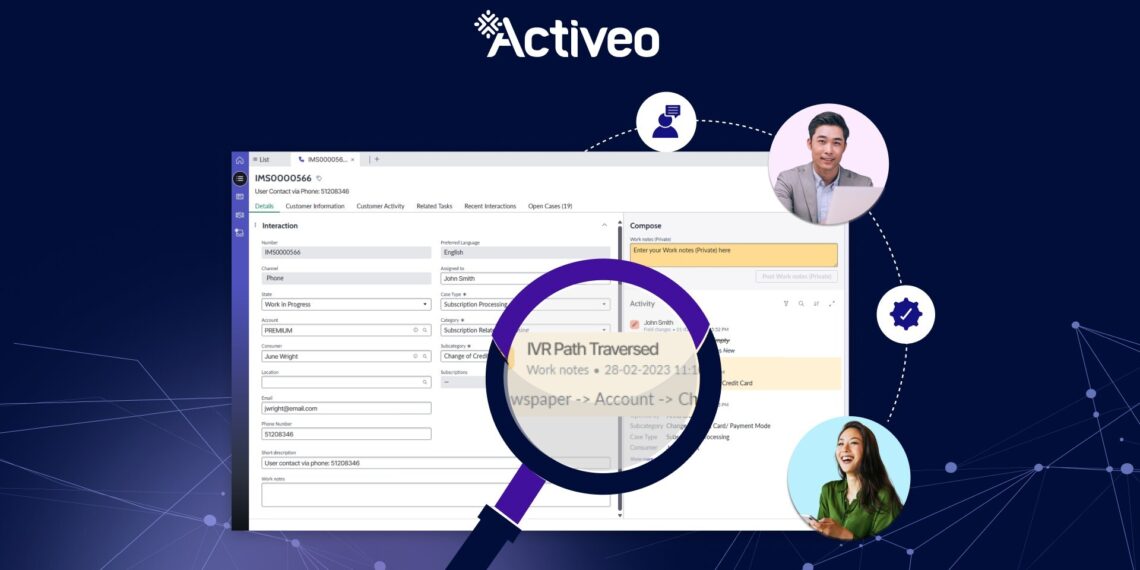Viewport: 1140px width, 570px height.
Task: Collapse the Interaction section chevron
Action: click(604, 225)
